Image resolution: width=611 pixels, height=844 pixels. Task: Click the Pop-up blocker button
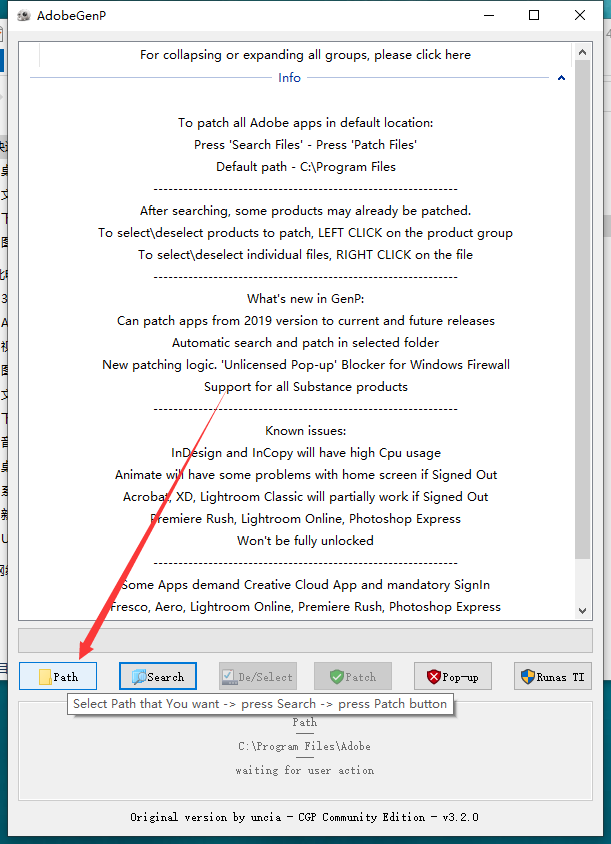point(453,676)
